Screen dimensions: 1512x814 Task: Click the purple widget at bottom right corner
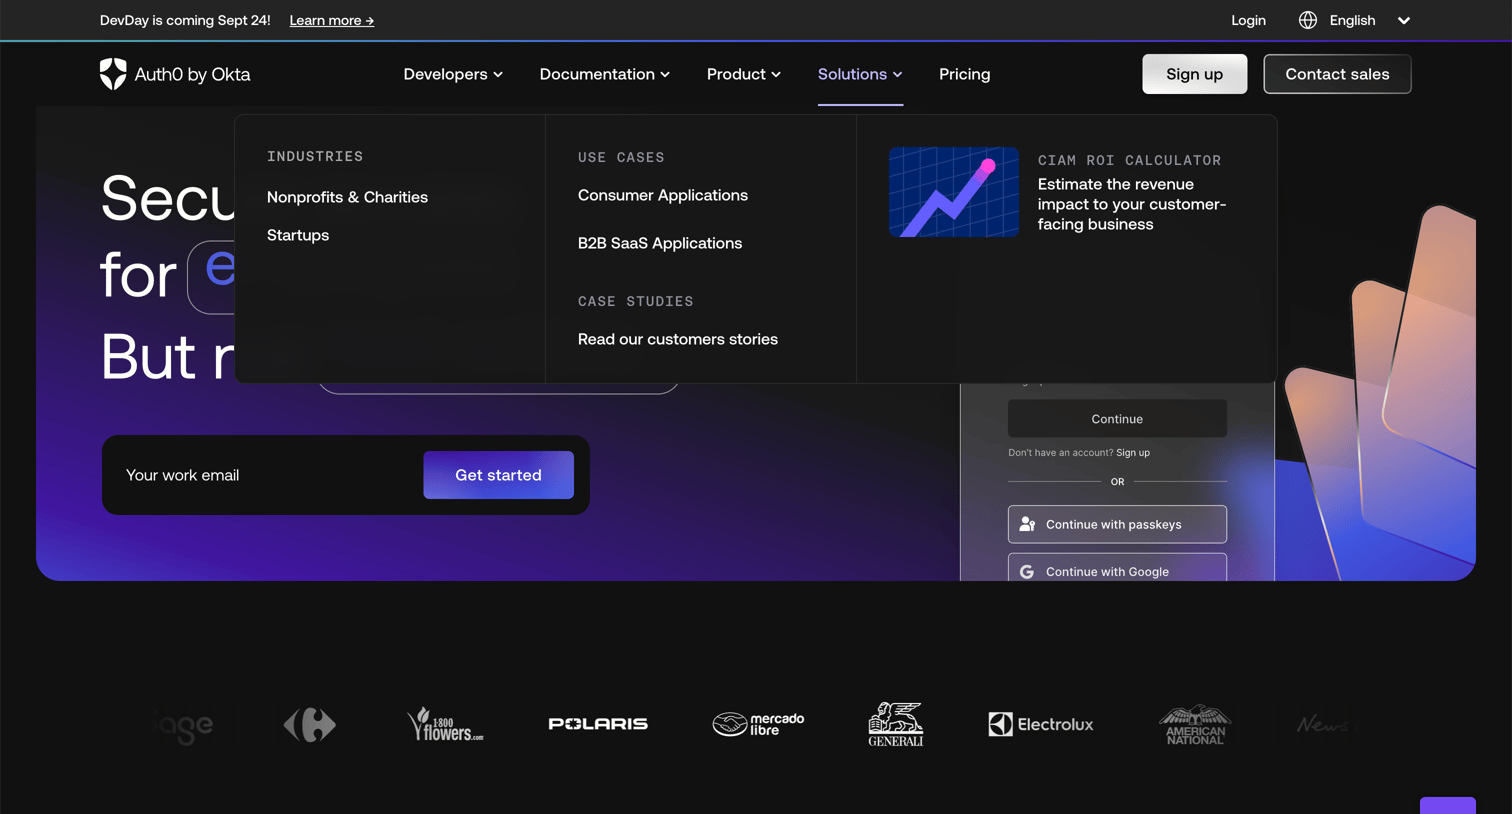click(1447, 806)
